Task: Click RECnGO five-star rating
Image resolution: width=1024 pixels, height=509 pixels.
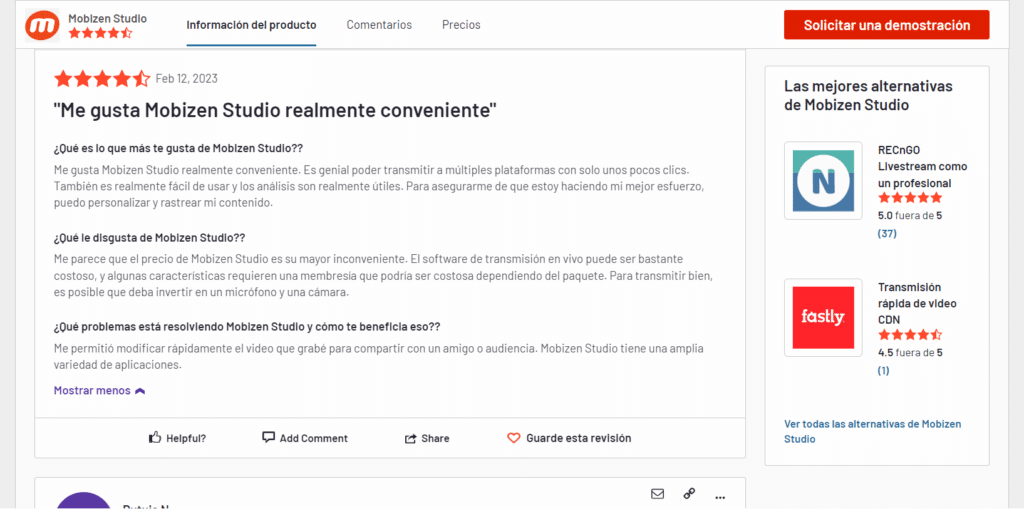Action: pyautogui.click(x=910, y=198)
